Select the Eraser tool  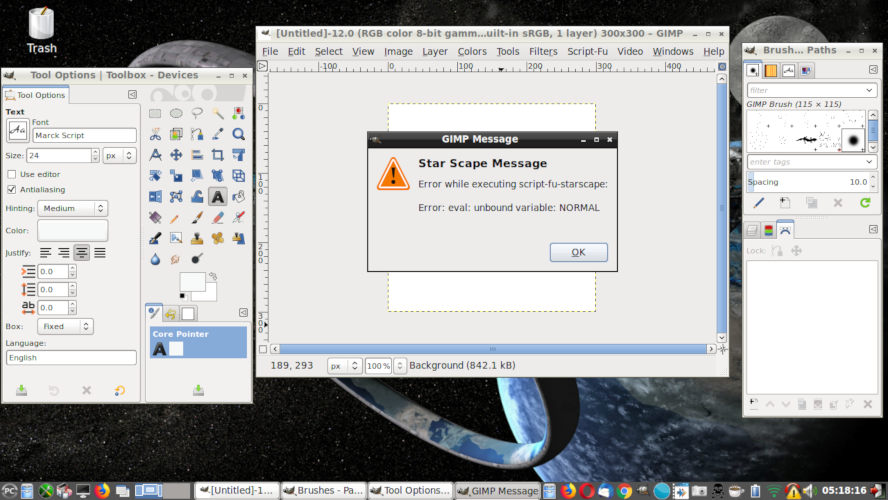(x=218, y=217)
